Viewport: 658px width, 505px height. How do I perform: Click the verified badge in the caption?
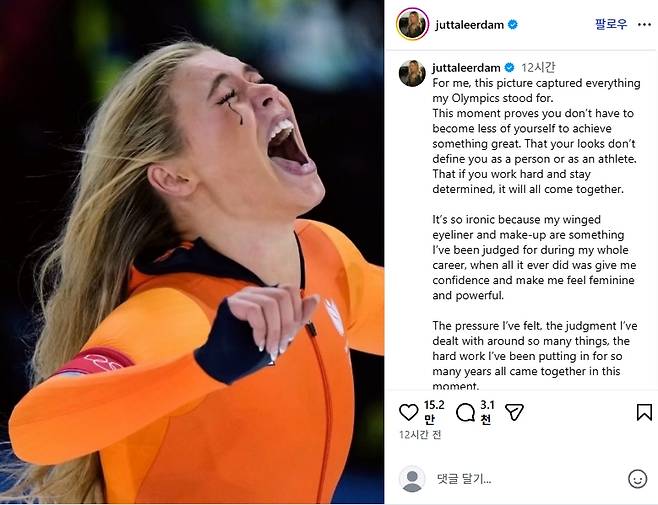pos(509,68)
